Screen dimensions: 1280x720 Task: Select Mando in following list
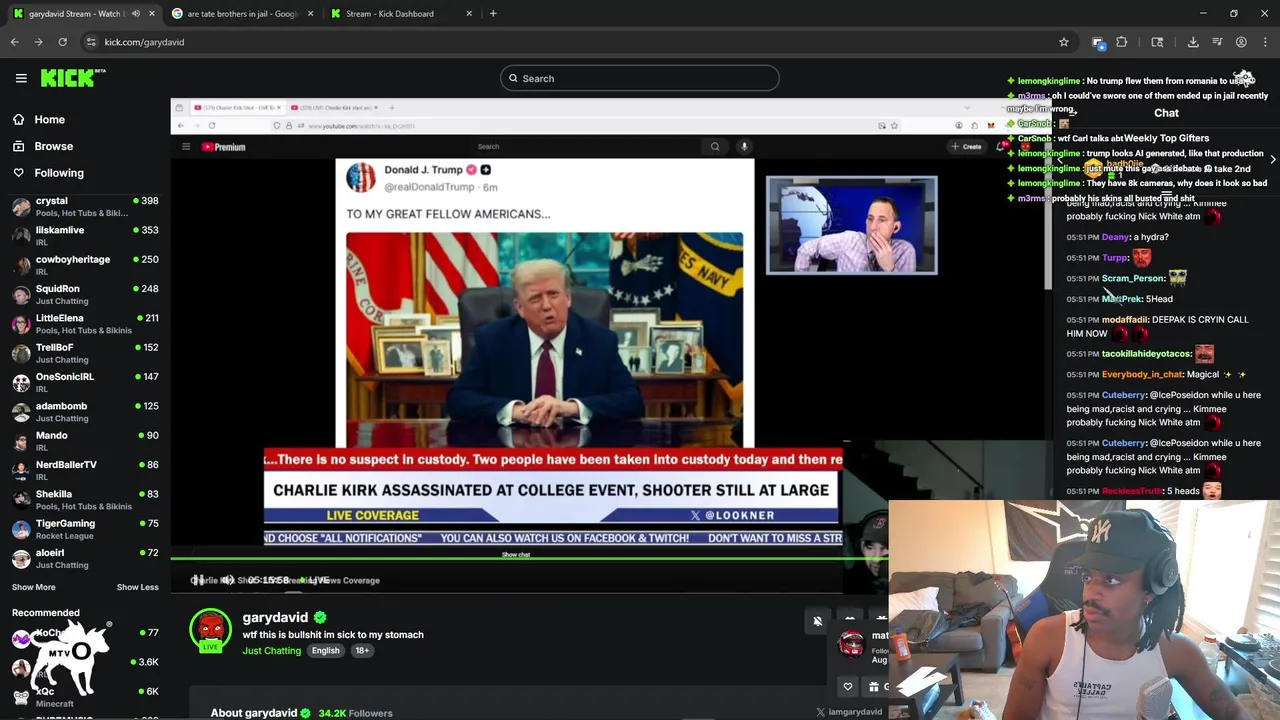pos(85,441)
